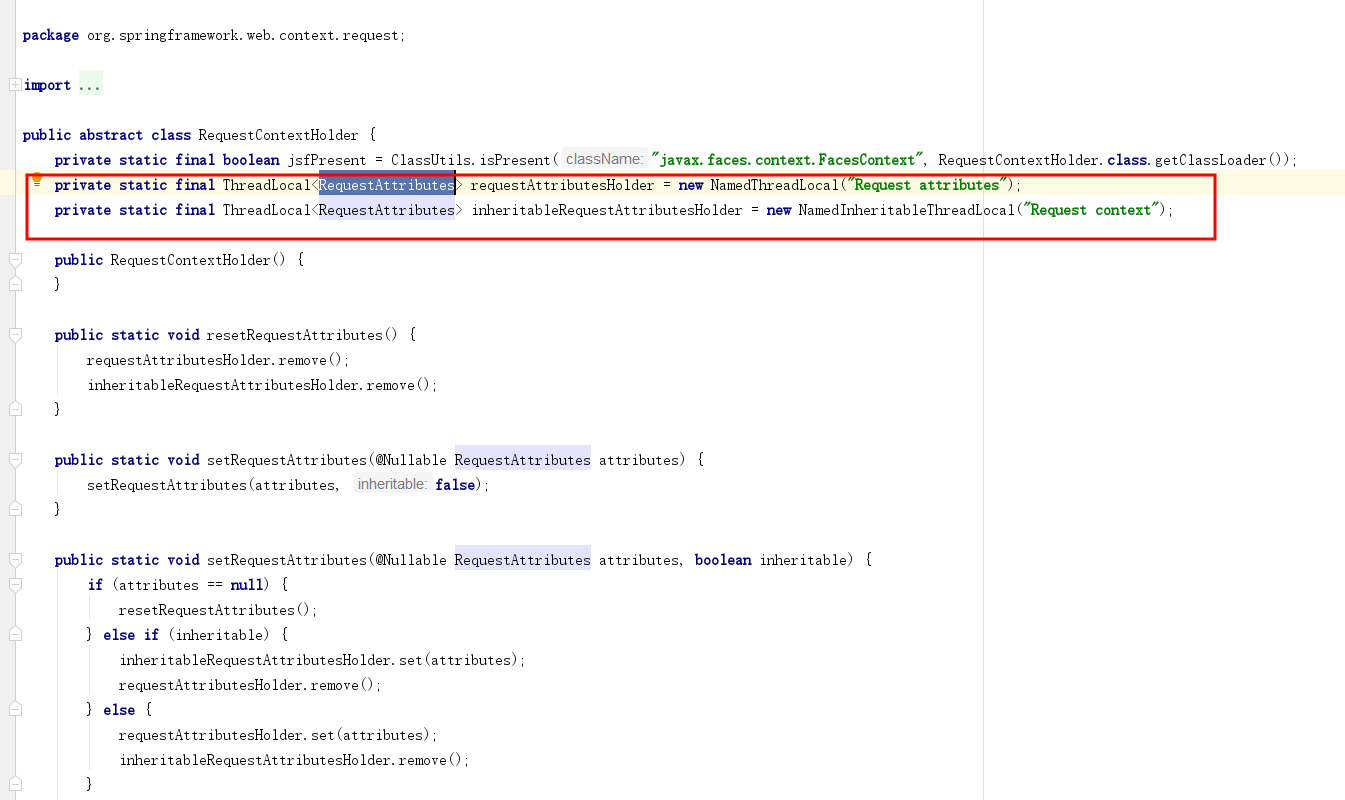Viewport: 1345px width, 800px height.
Task: Click fold marker at the final else block's closing brace
Action: click(15, 784)
